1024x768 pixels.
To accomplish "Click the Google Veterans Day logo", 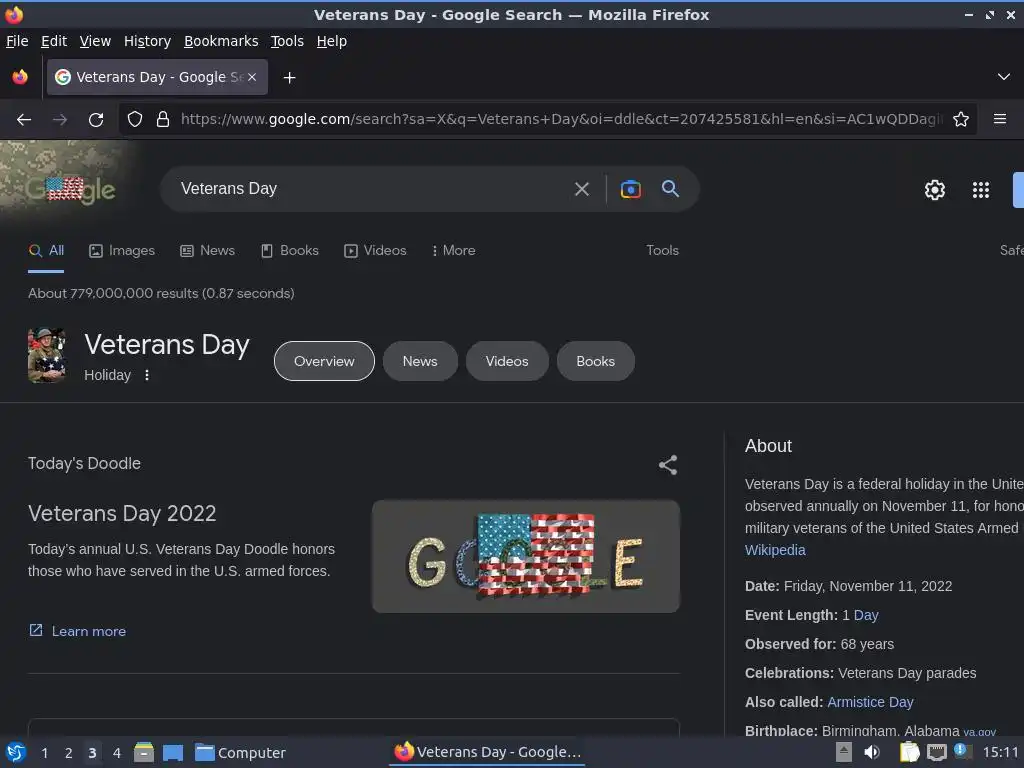I will (71, 189).
